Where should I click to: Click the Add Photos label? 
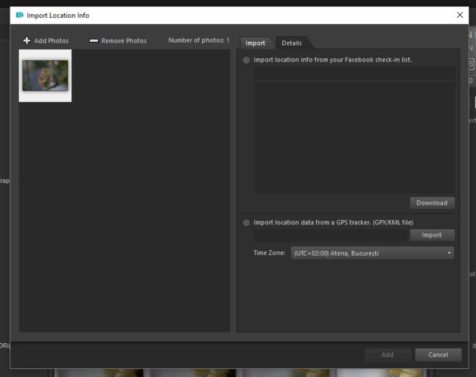(51, 41)
